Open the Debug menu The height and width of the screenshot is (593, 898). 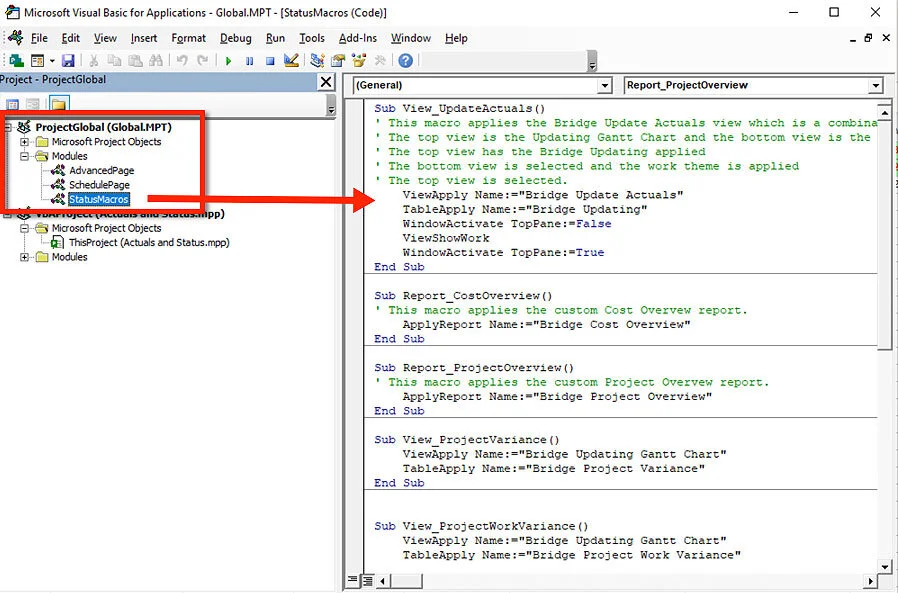click(x=235, y=38)
